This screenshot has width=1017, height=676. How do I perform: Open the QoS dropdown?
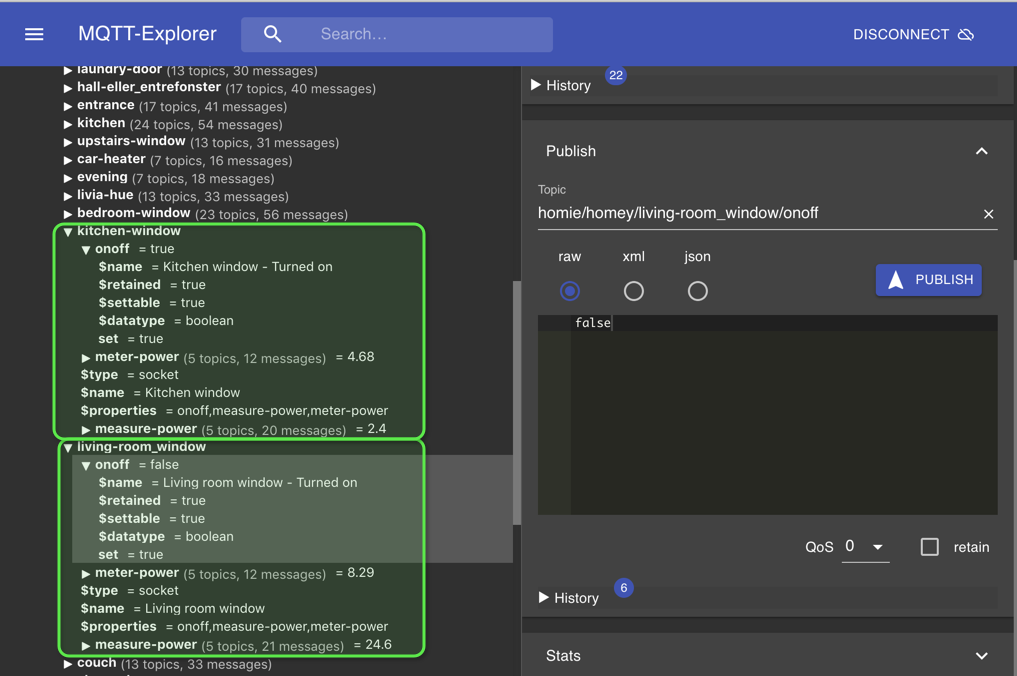point(865,546)
